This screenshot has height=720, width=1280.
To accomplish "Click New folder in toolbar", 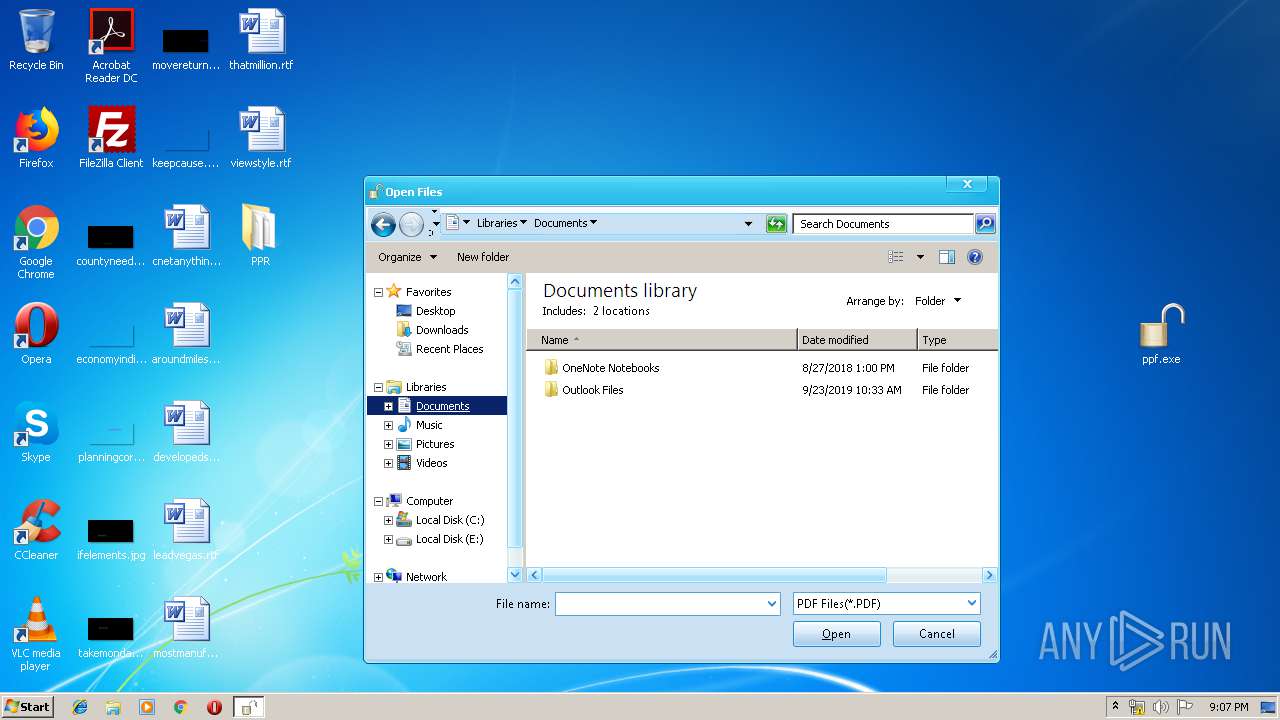I will (483, 257).
